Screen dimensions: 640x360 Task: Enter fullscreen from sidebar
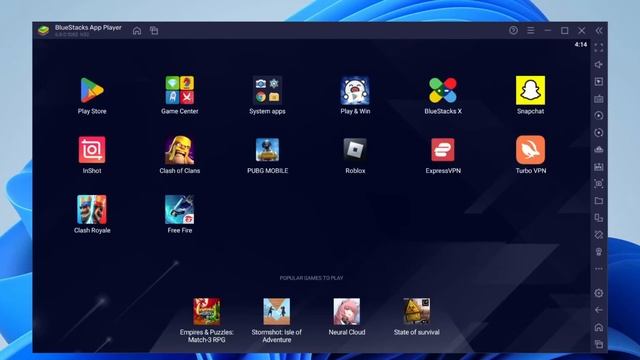pyautogui.click(x=599, y=48)
